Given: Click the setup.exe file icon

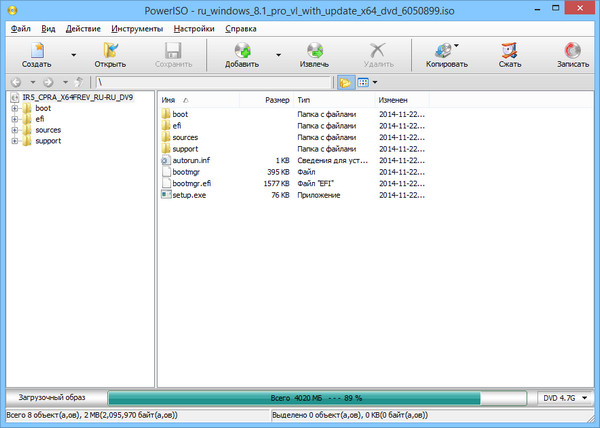Looking at the screenshot, I should click(166, 195).
